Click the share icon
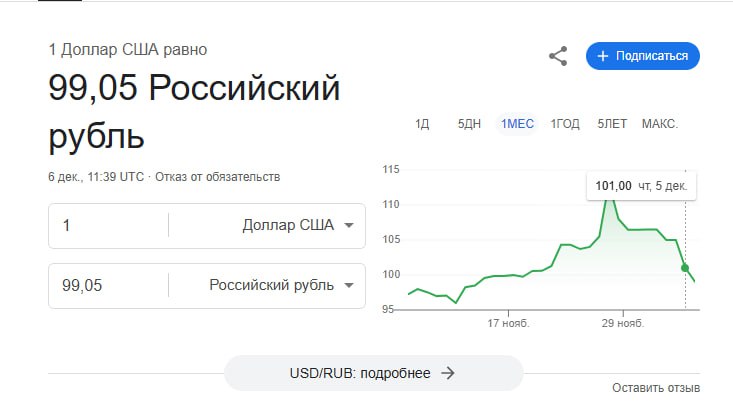Image resolution: width=733 pixels, height=416 pixels. click(558, 56)
